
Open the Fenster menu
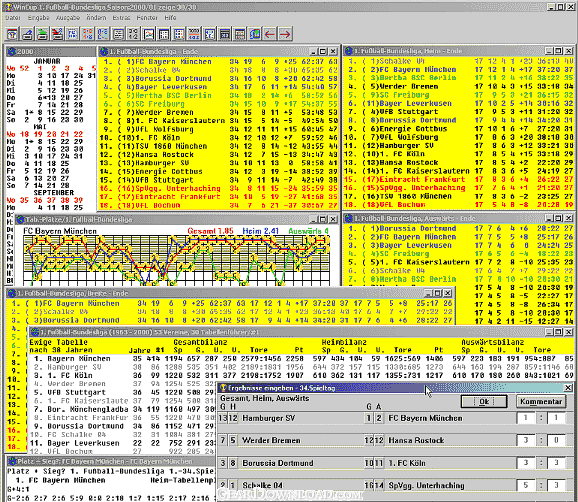pos(147,17)
